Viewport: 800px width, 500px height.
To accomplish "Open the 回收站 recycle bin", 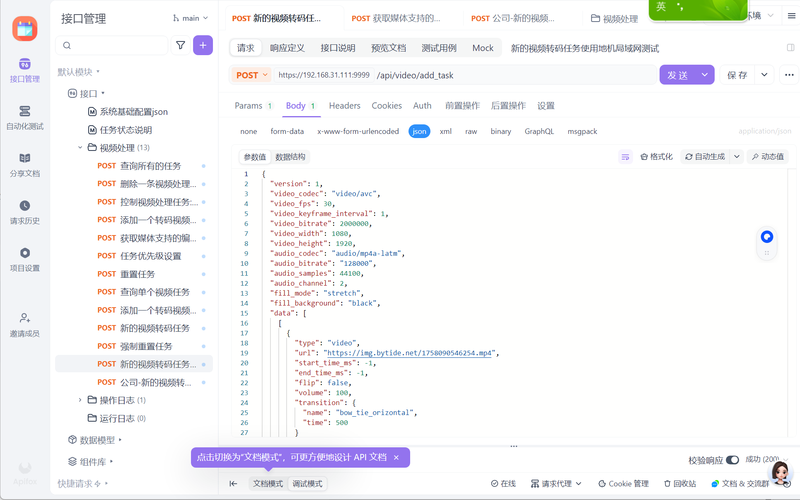I will (x=680, y=484).
